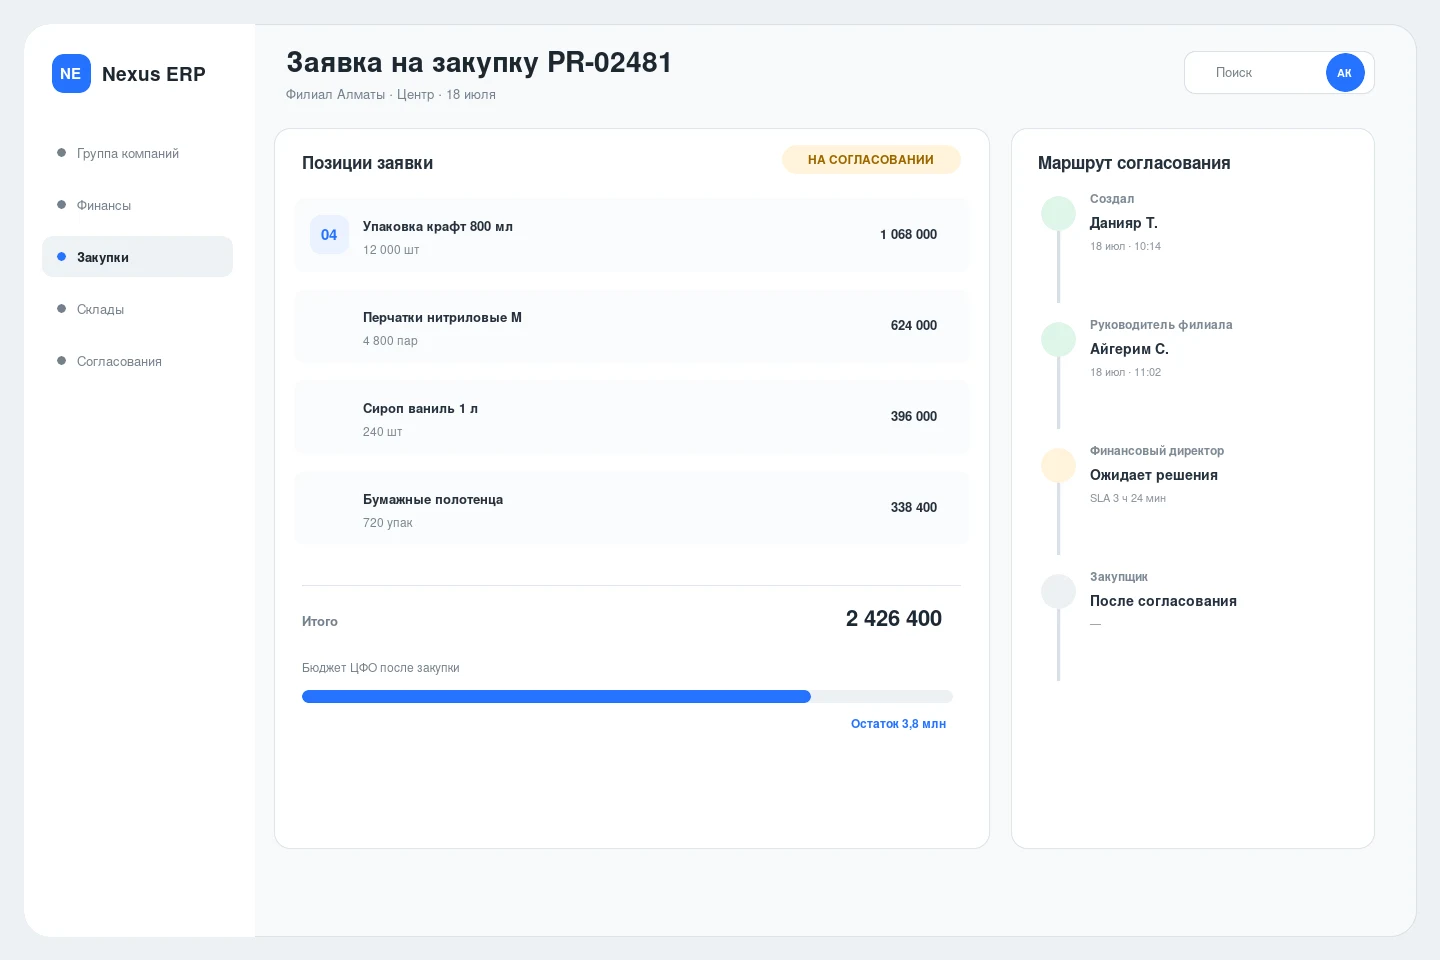This screenshot has height=960, width=1440.
Task: Click the Финансовый директор role label
Action: point(1157,451)
